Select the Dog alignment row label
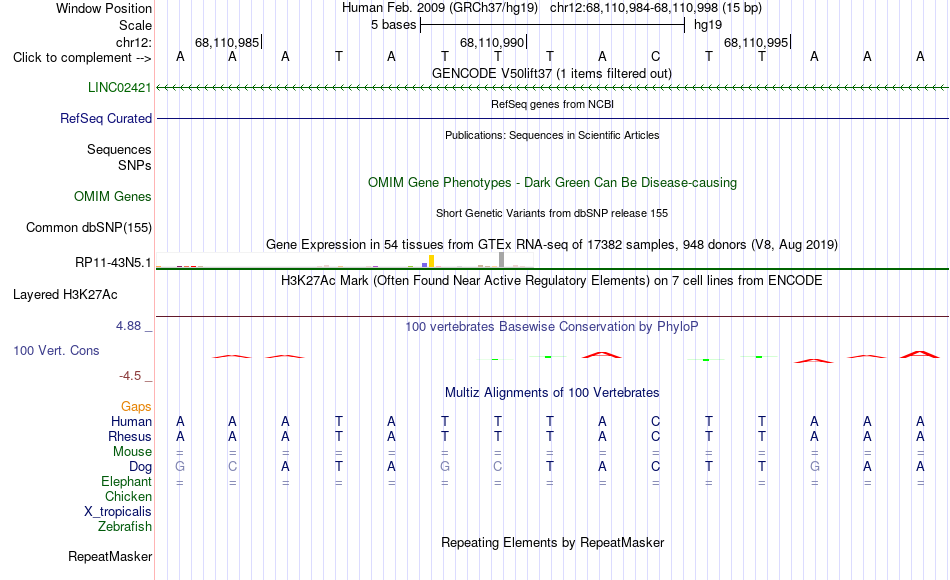950x580 pixels. [141, 467]
